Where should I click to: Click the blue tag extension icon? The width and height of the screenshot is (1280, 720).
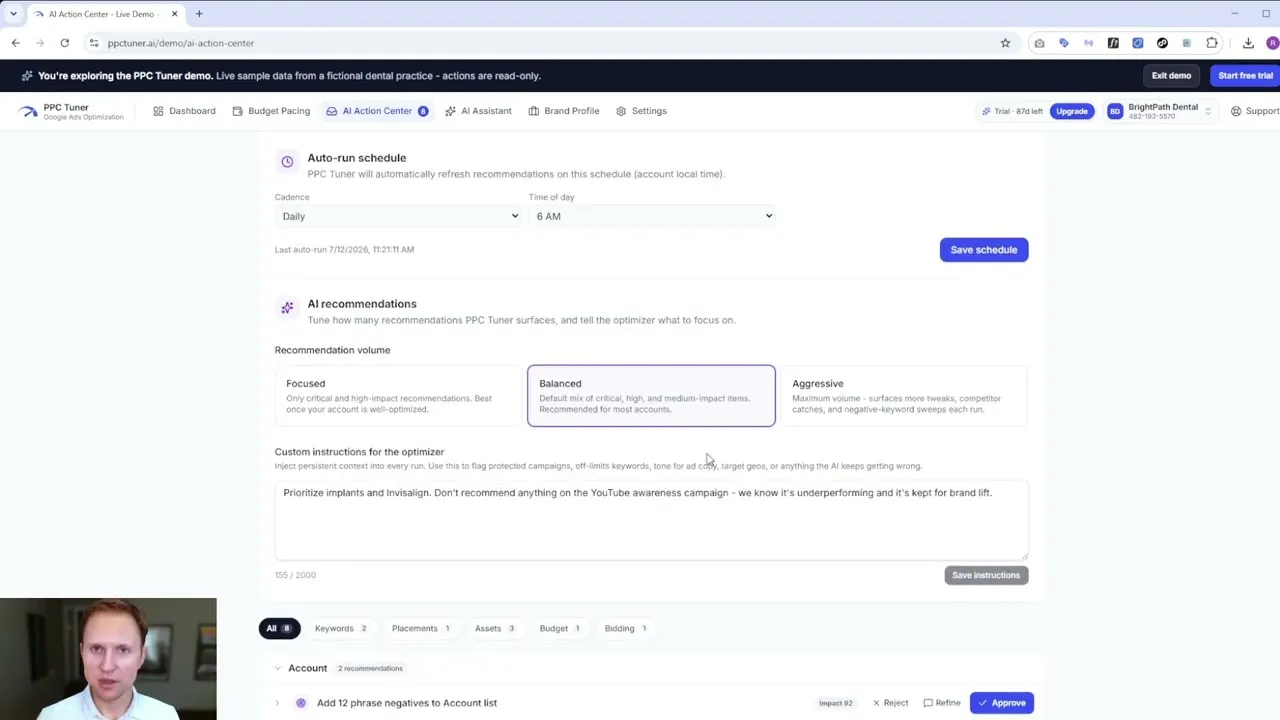click(x=1064, y=43)
